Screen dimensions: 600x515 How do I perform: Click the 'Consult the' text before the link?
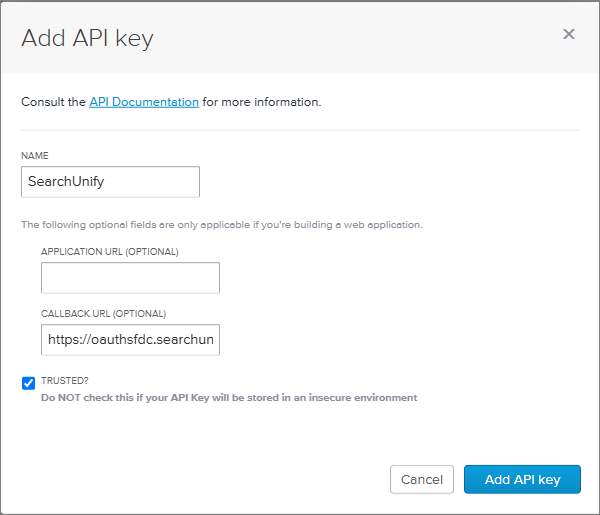point(54,102)
